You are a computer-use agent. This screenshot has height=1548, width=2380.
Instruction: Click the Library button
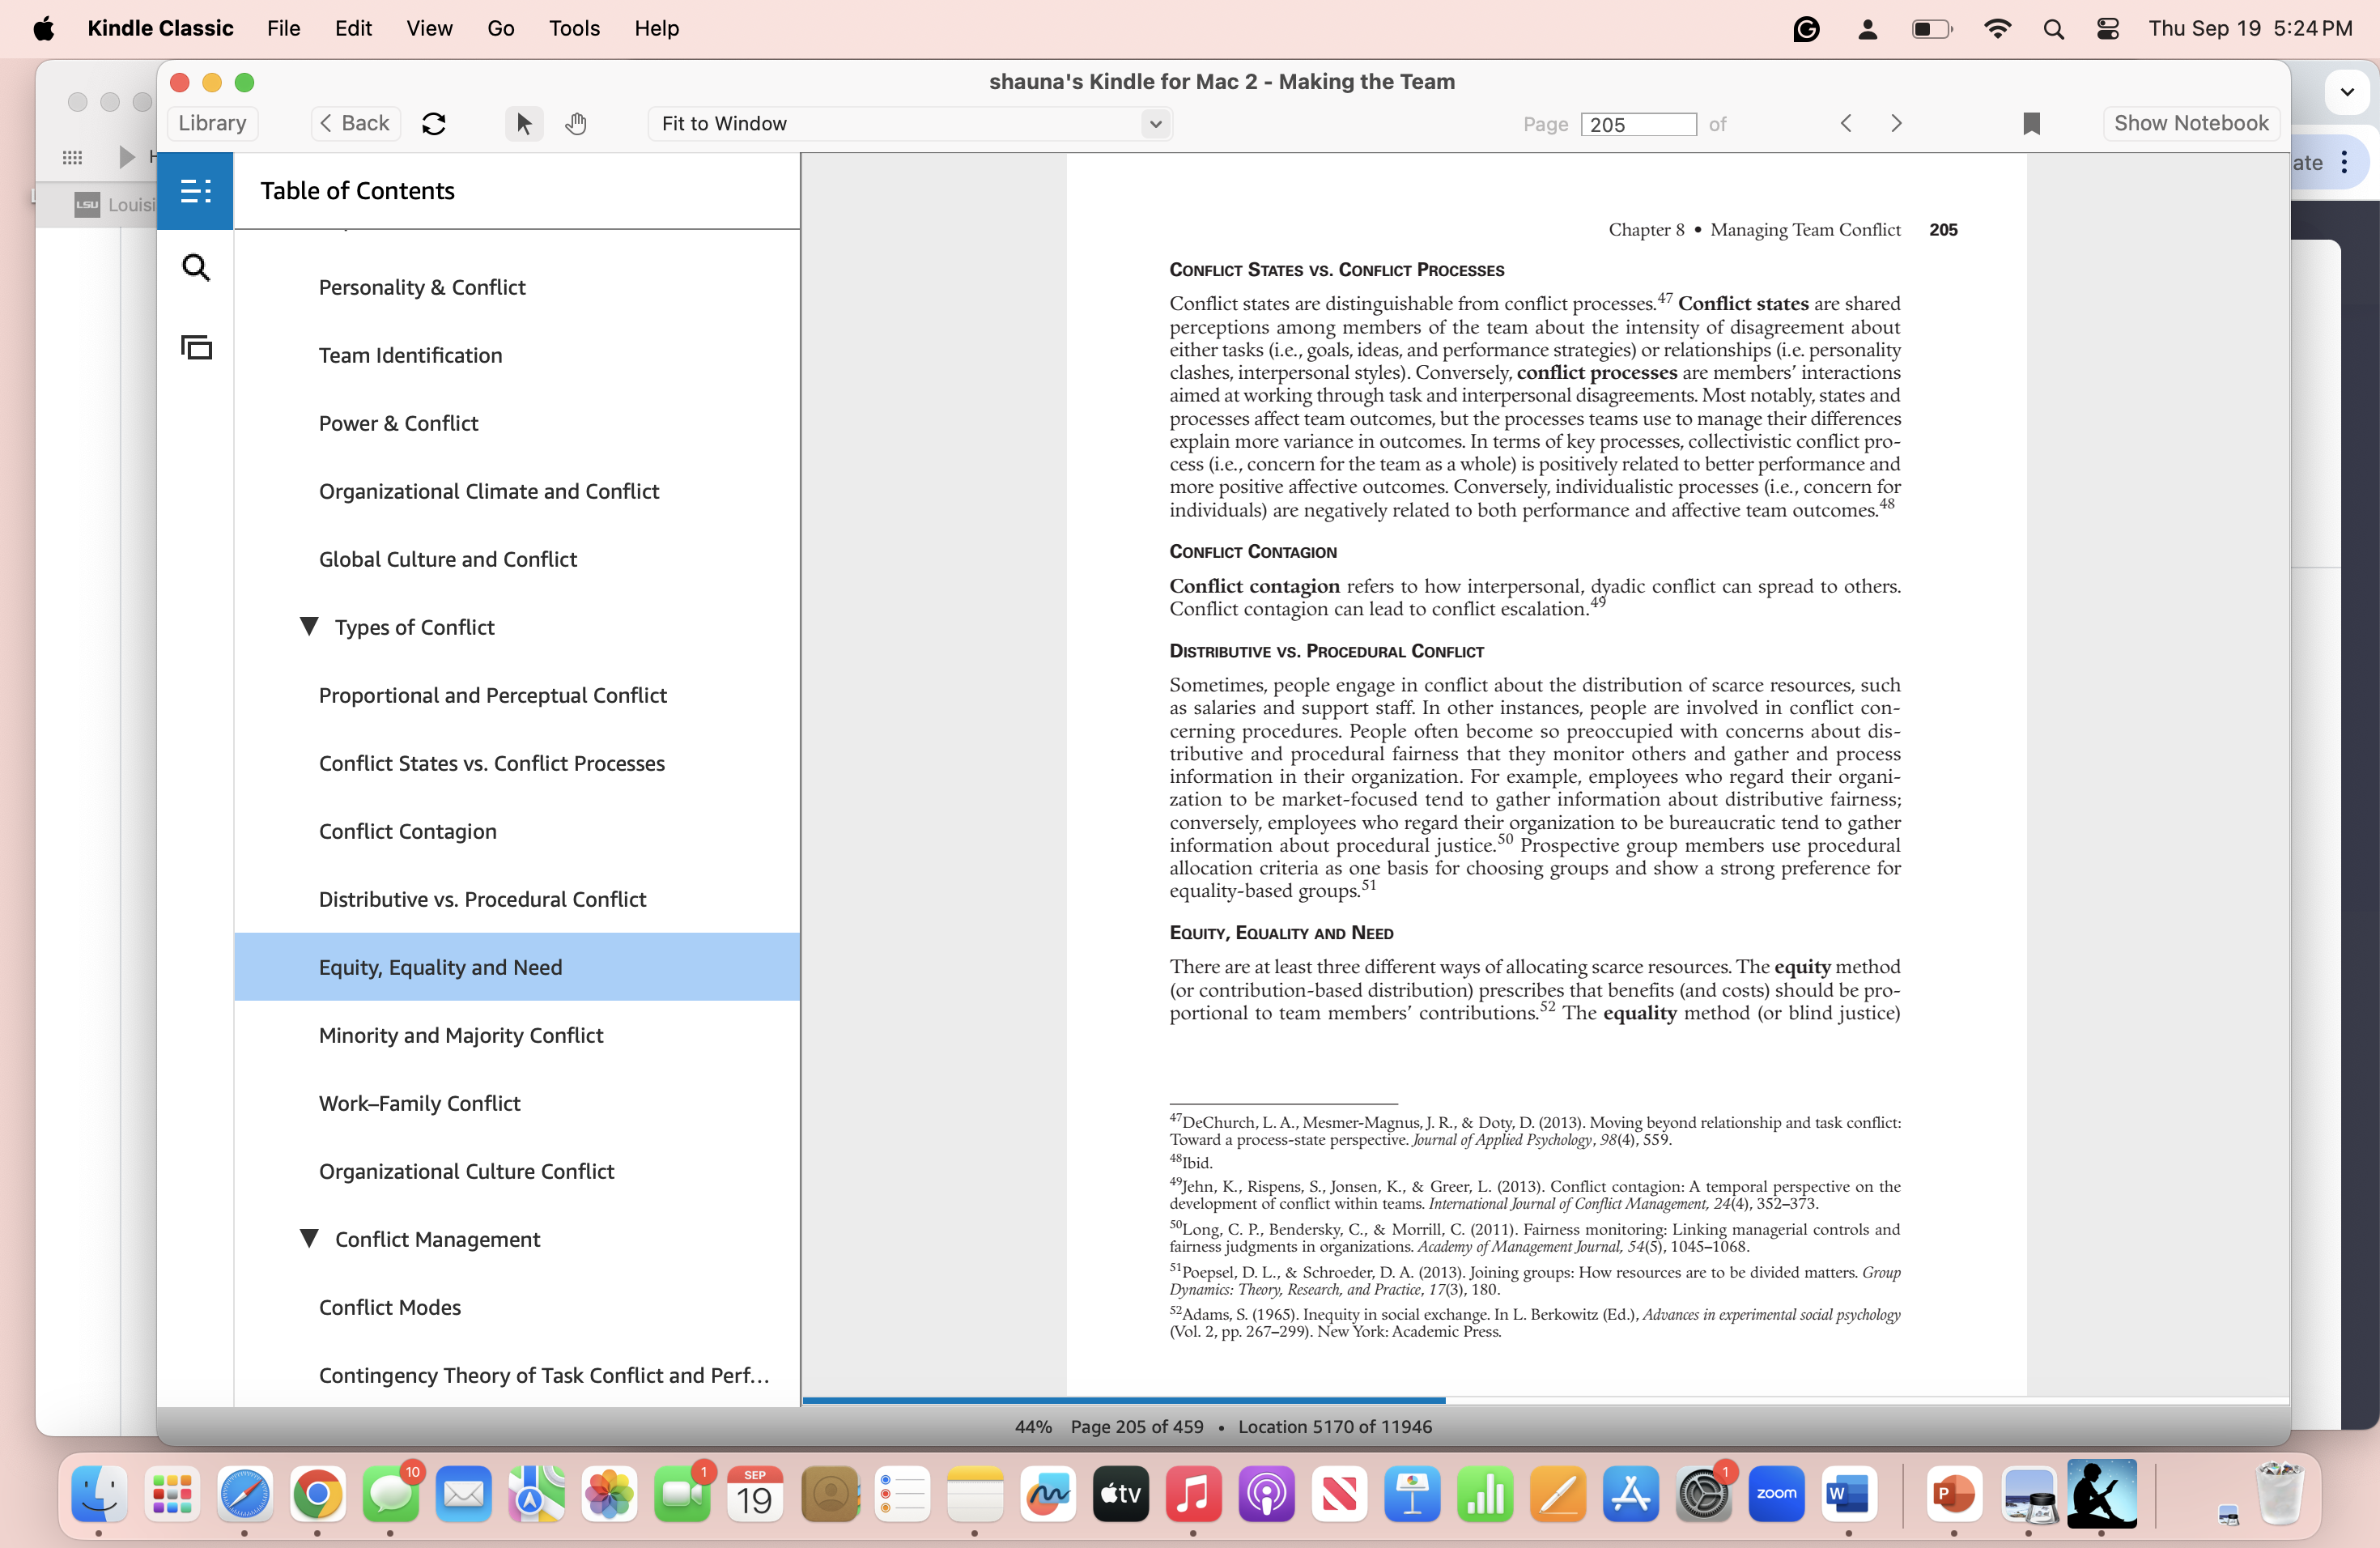212,123
